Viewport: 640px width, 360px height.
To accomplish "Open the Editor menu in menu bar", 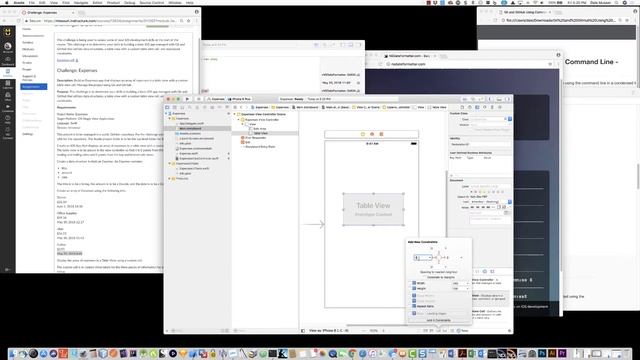I will (x=97, y=2).
